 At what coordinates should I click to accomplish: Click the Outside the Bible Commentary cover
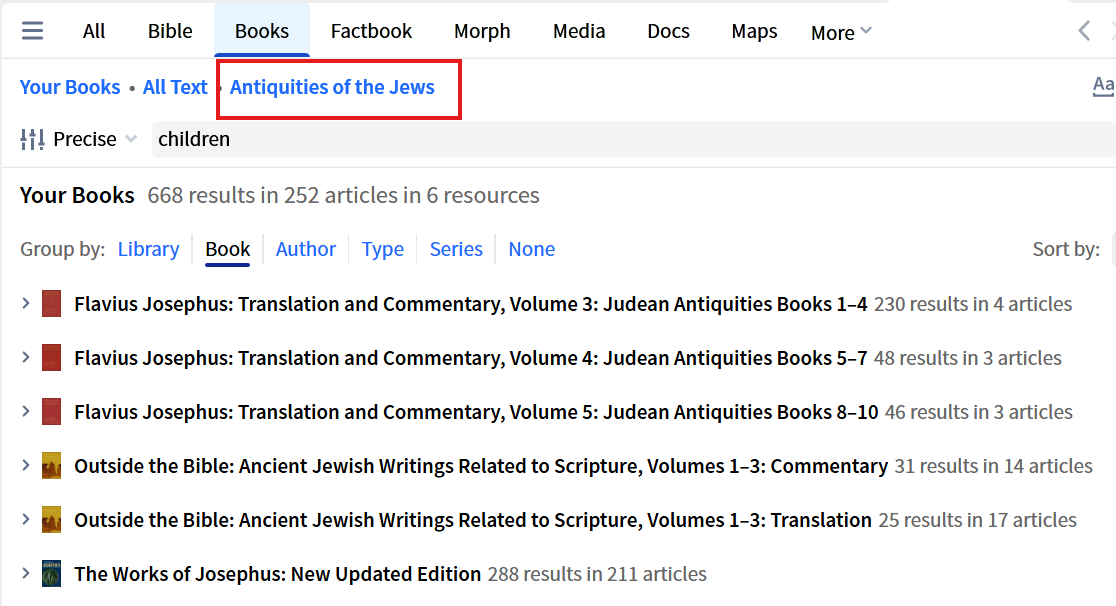coord(51,466)
